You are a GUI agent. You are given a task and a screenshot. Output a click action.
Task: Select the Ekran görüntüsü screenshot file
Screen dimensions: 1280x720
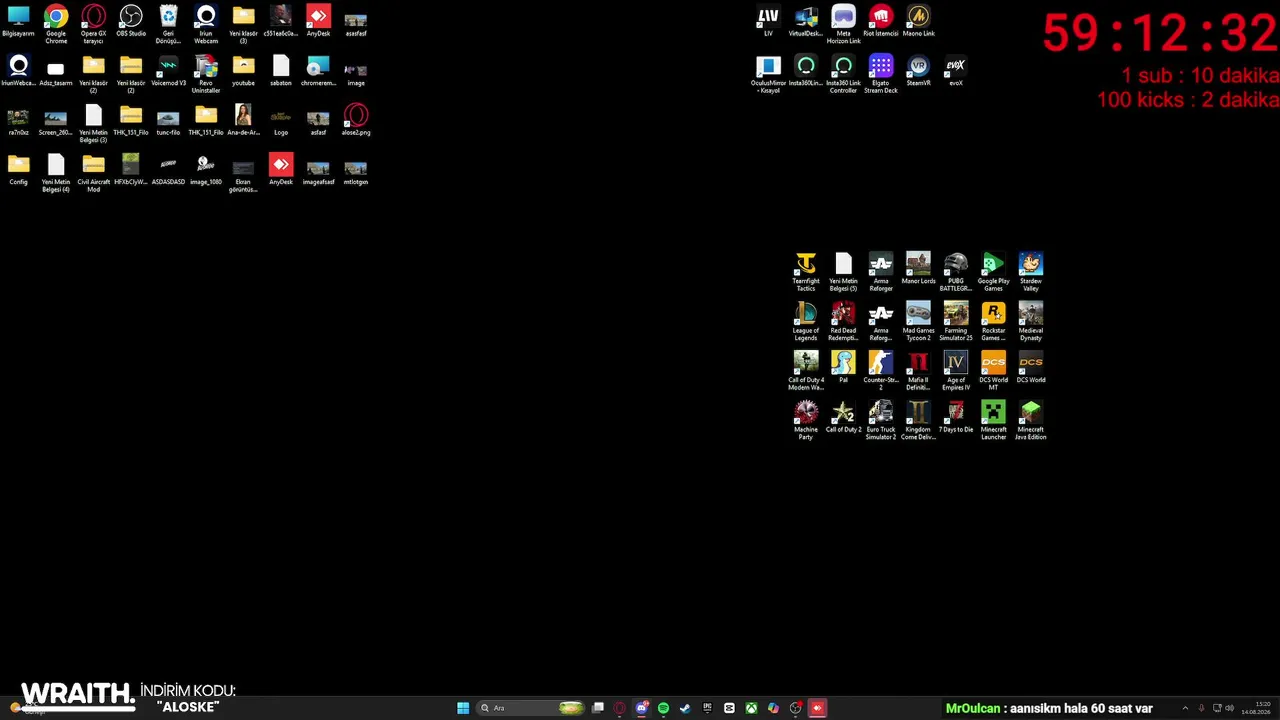243,173
